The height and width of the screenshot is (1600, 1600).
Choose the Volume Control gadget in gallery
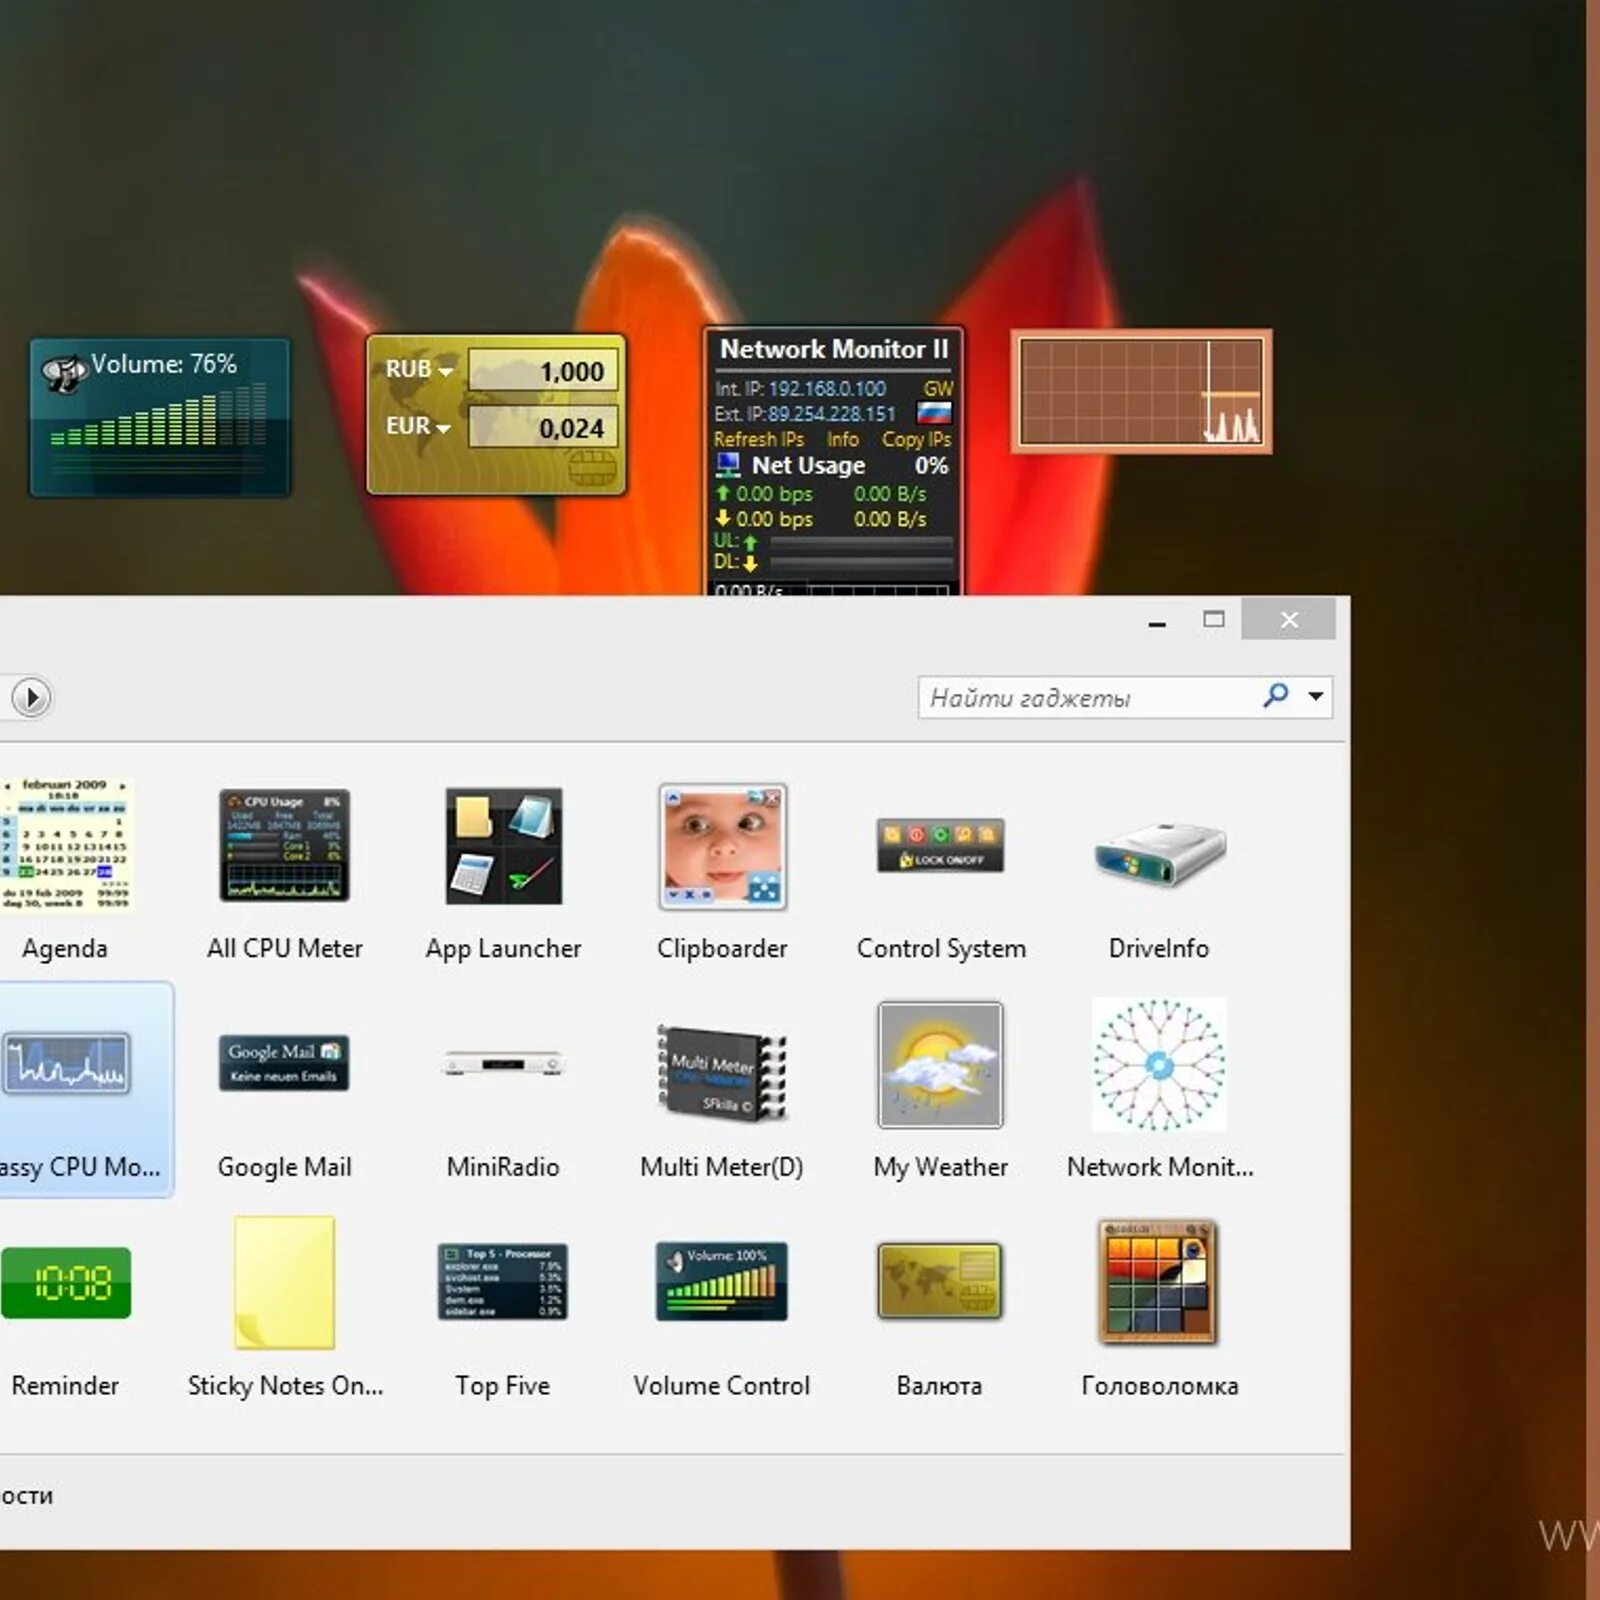(x=723, y=1282)
